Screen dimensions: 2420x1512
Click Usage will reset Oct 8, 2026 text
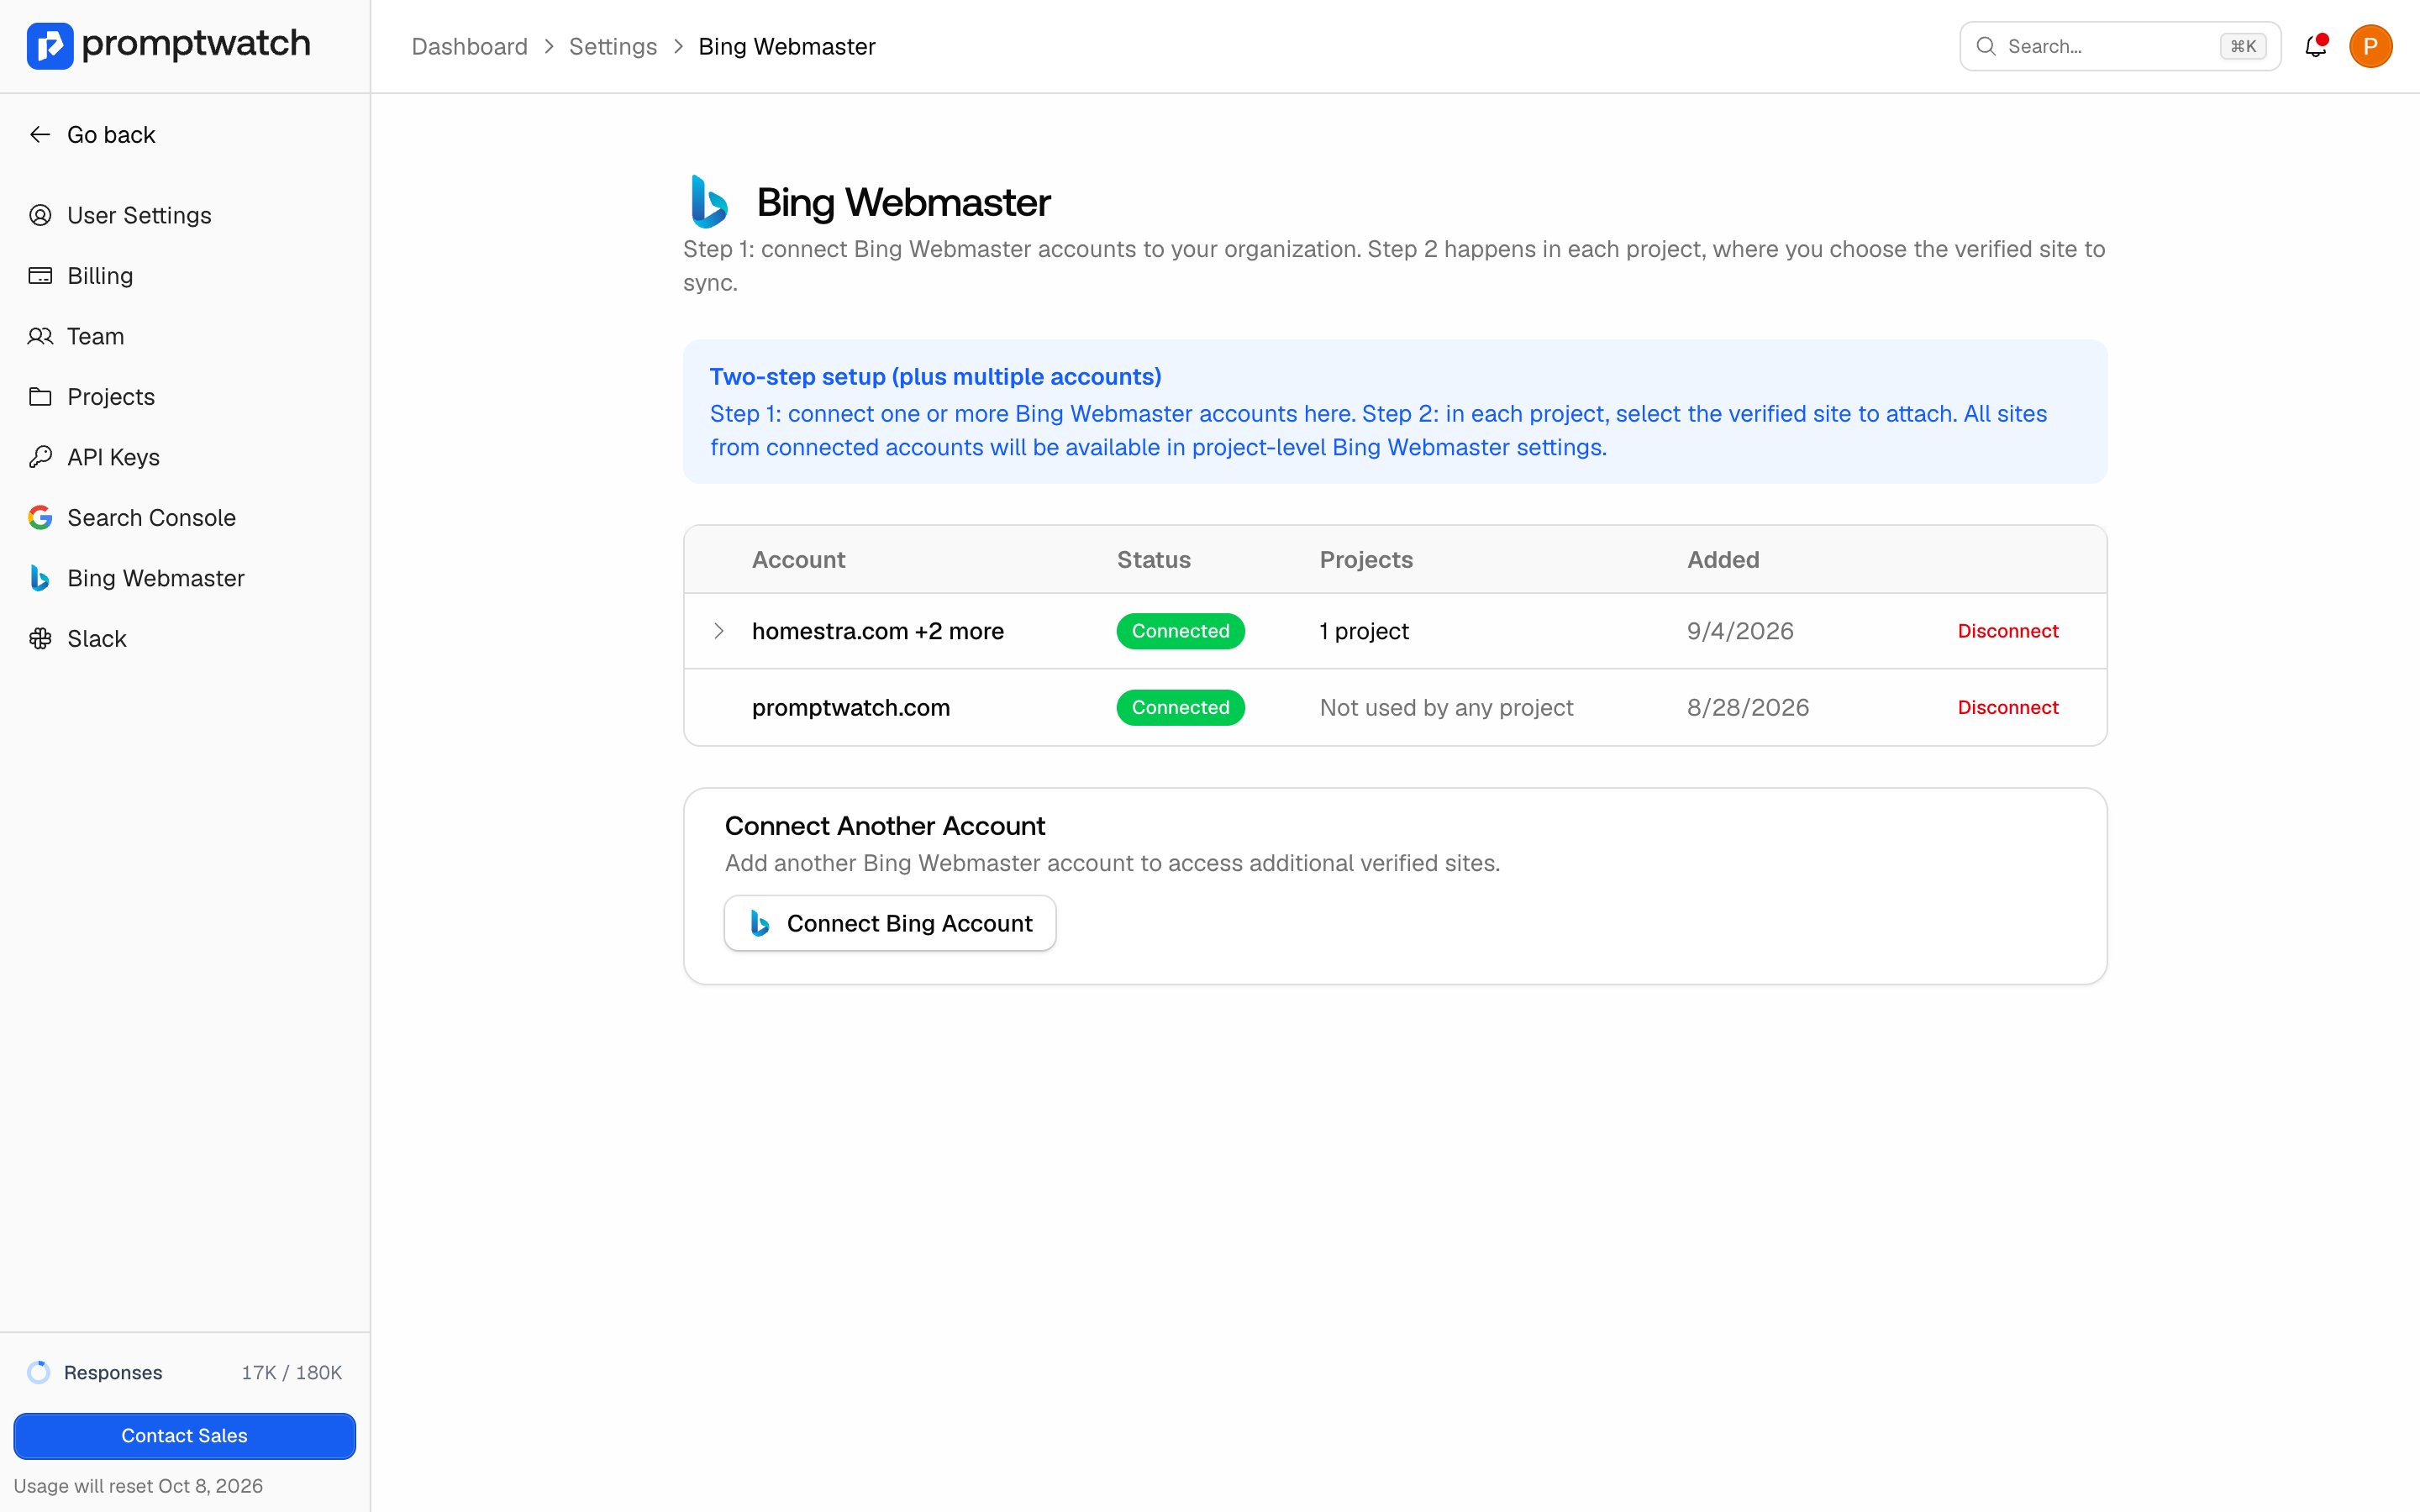pyautogui.click(x=138, y=1486)
